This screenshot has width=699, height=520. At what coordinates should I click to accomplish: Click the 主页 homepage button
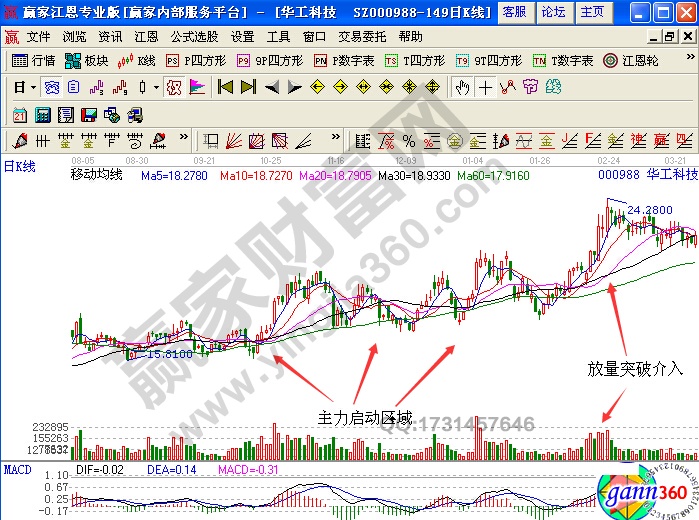[592, 12]
